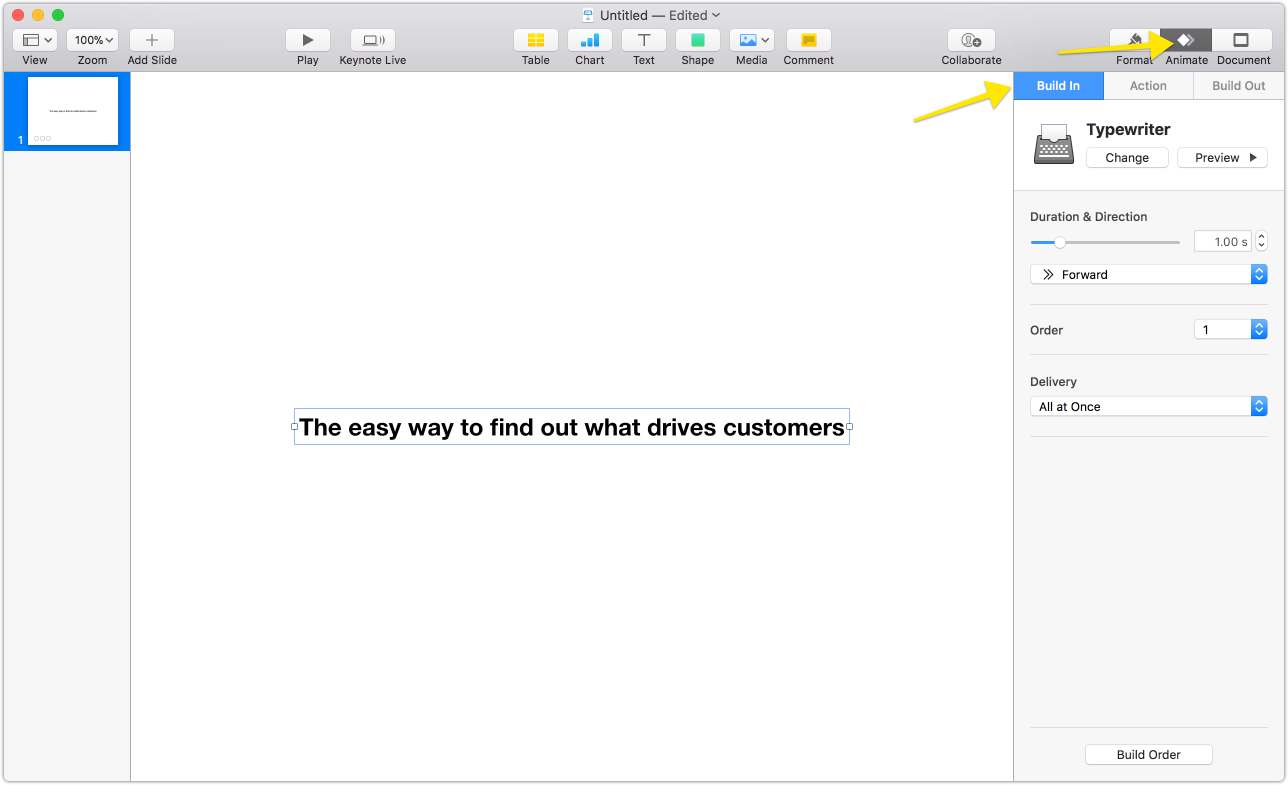Click the slide headline text box
The height and width of the screenshot is (785, 1288).
click(x=572, y=427)
